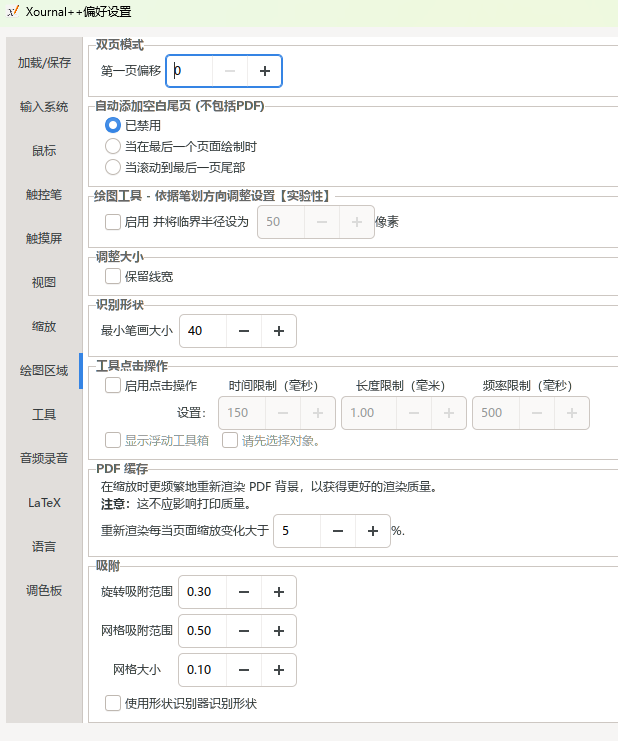
Task: Increase 旋转吸附范围 with plus button
Action: 279,592
